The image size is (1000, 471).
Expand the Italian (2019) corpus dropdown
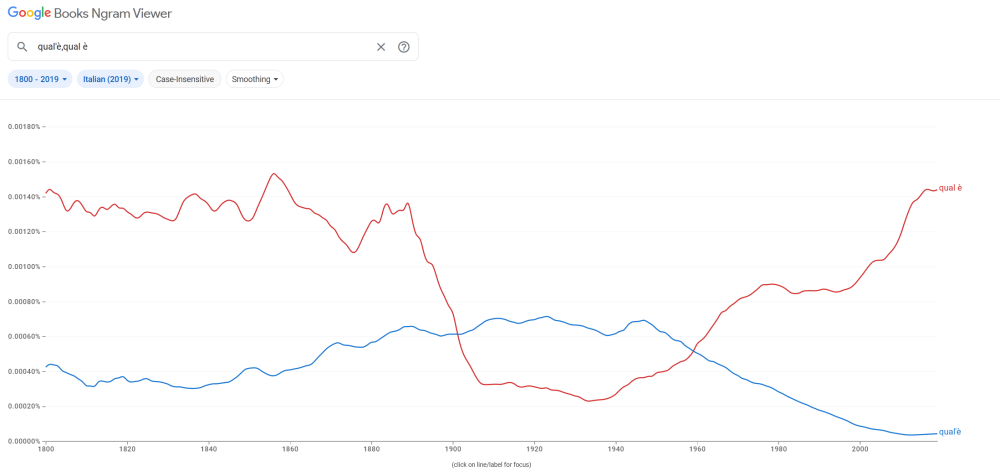pos(110,79)
